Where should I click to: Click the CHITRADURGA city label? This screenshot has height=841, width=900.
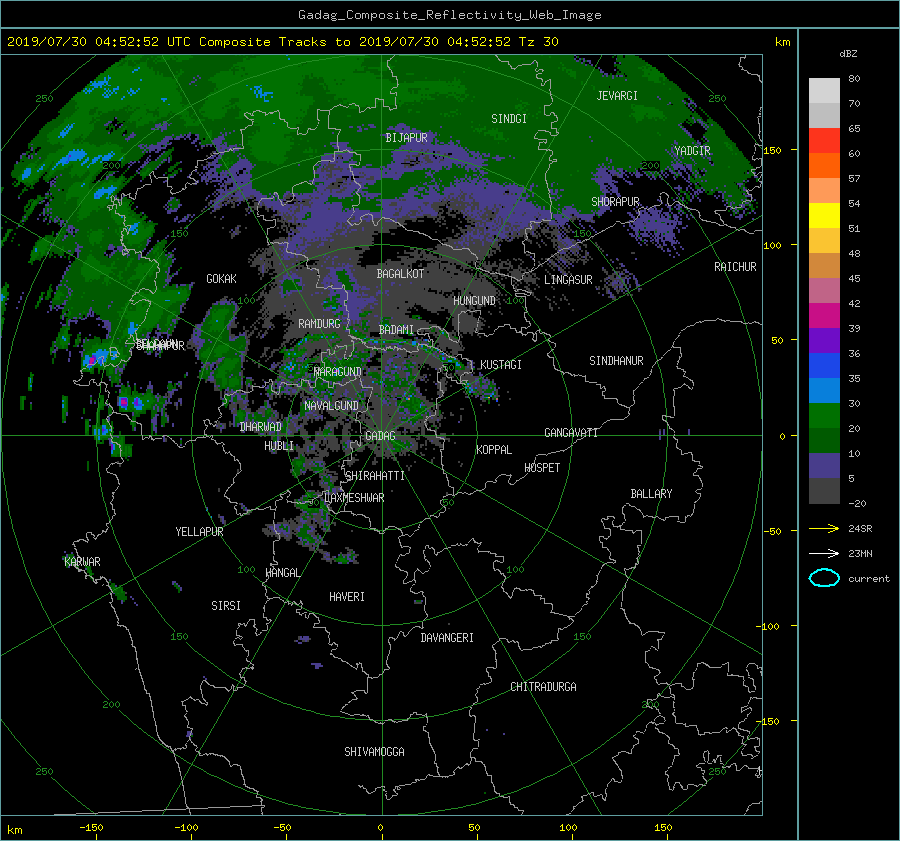click(x=543, y=687)
